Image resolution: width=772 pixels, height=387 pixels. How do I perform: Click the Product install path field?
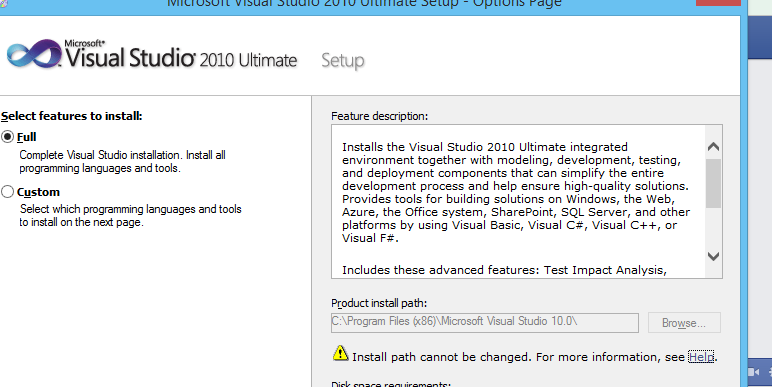pos(484,322)
